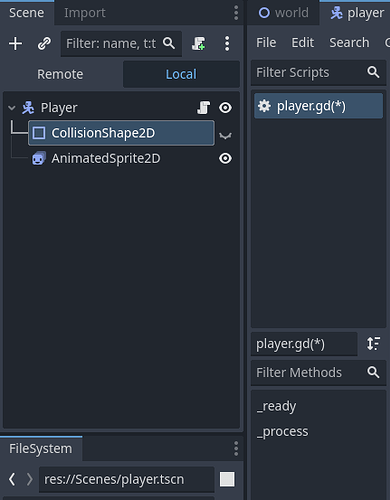The width and height of the screenshot is (390, 500).
Task: Click the res://Scenes/player.tscn path field
Action: point(127,479)
